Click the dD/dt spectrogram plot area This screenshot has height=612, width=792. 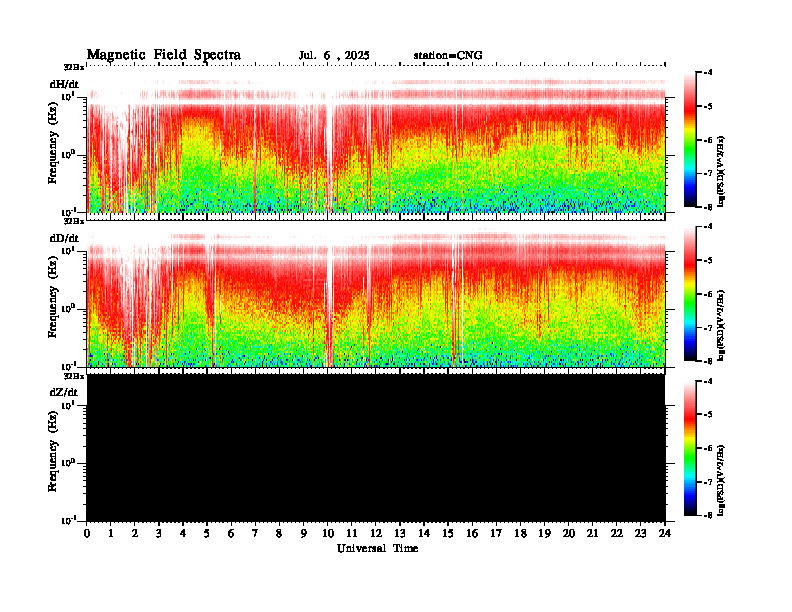376,293
